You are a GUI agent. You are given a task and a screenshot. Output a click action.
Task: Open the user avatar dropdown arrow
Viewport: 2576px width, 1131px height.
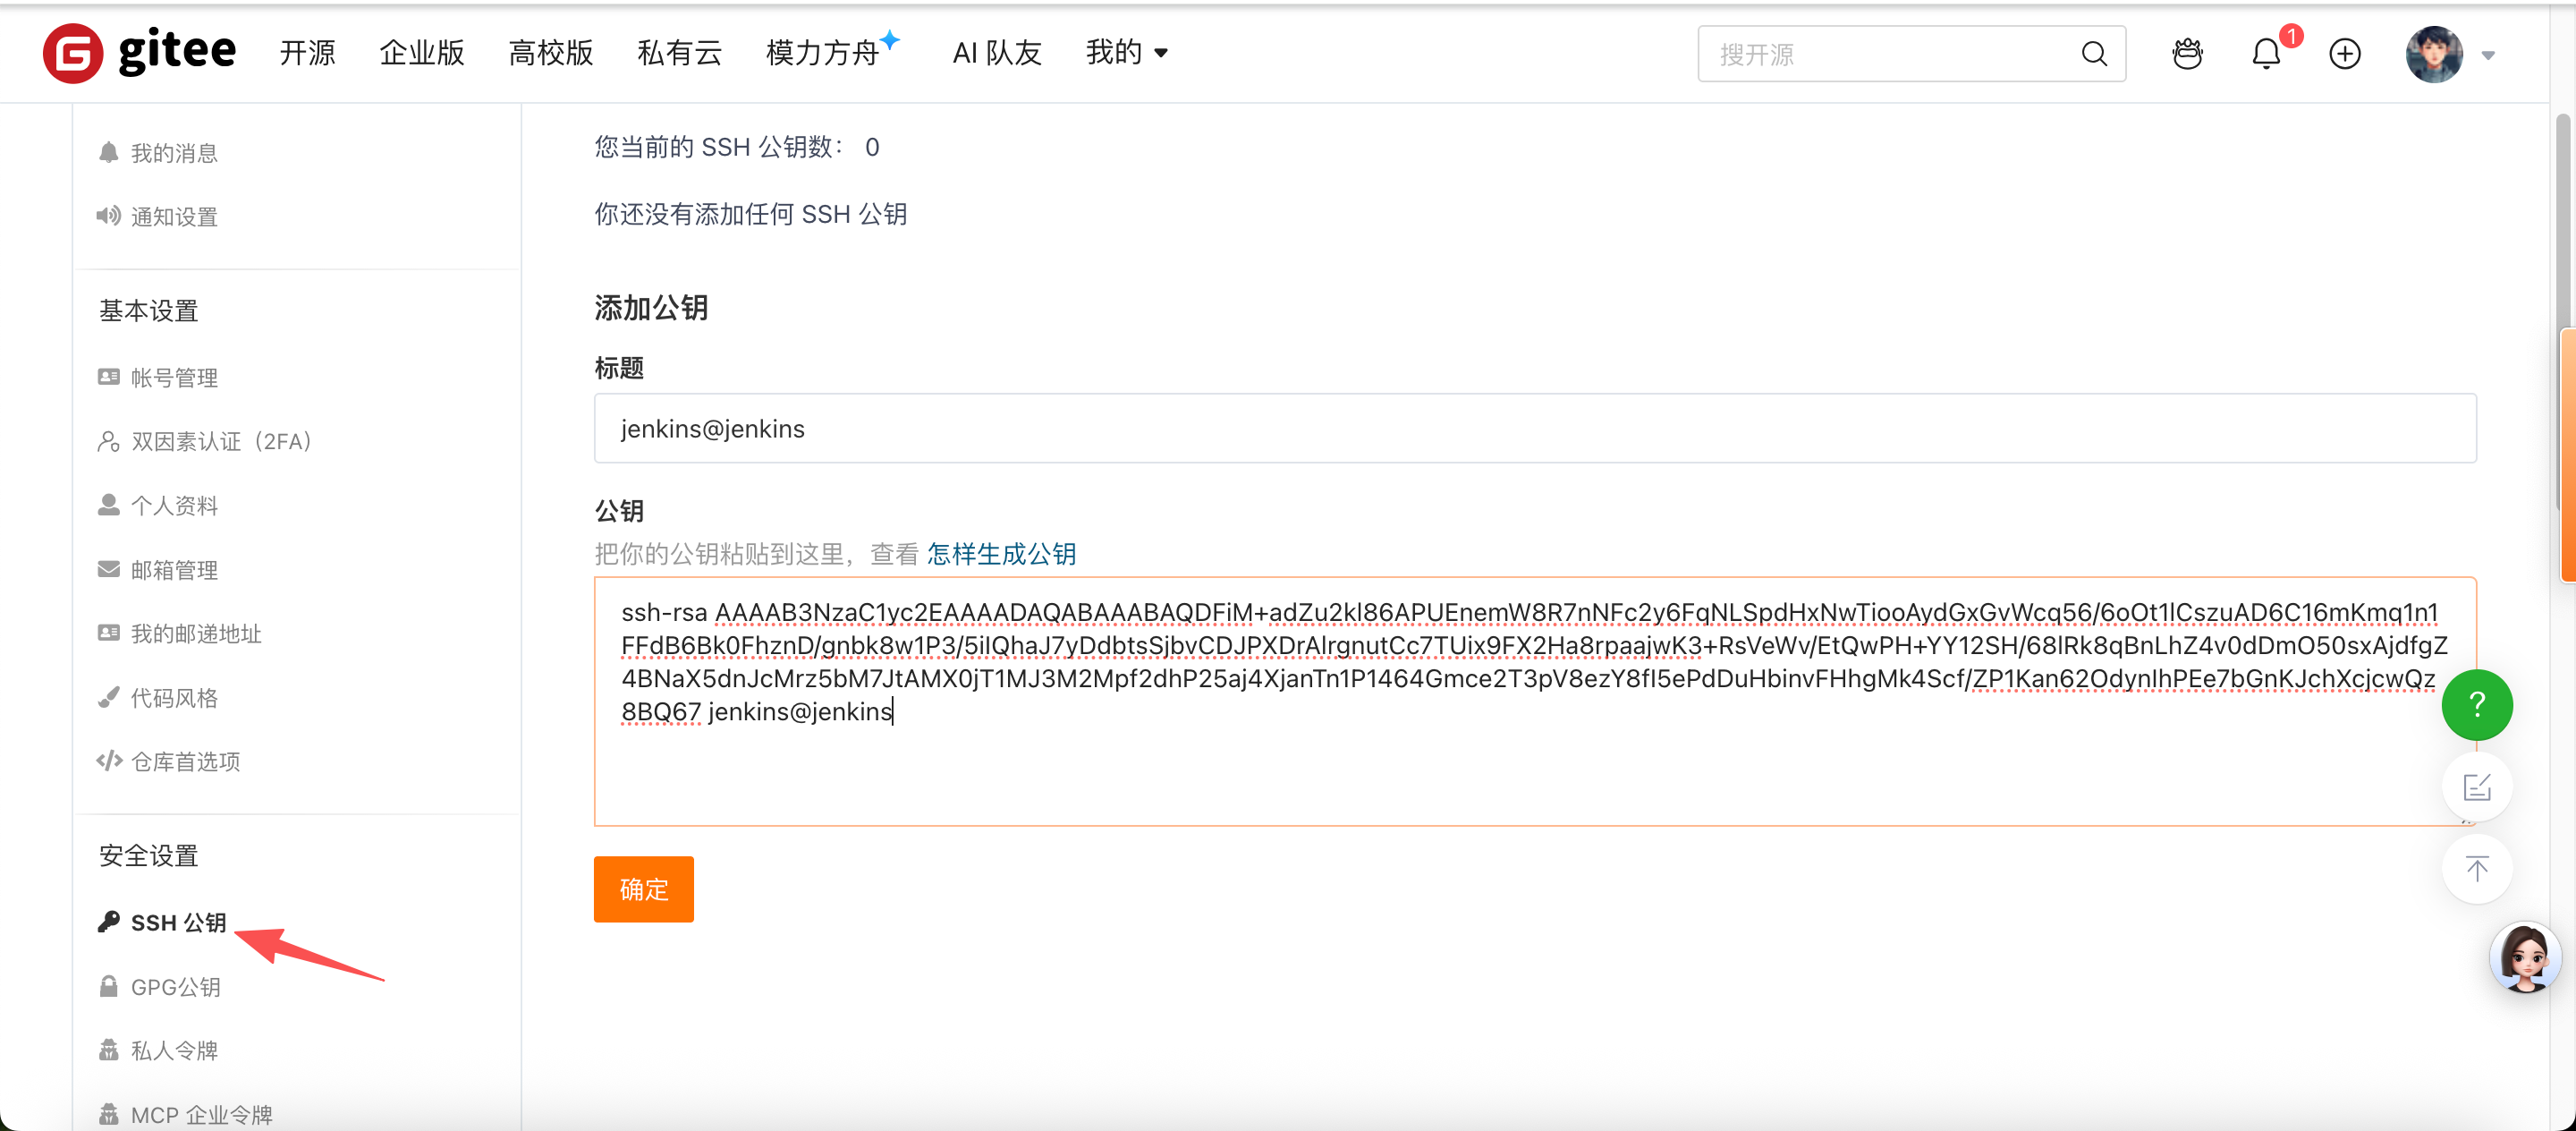pos(2488,56)
